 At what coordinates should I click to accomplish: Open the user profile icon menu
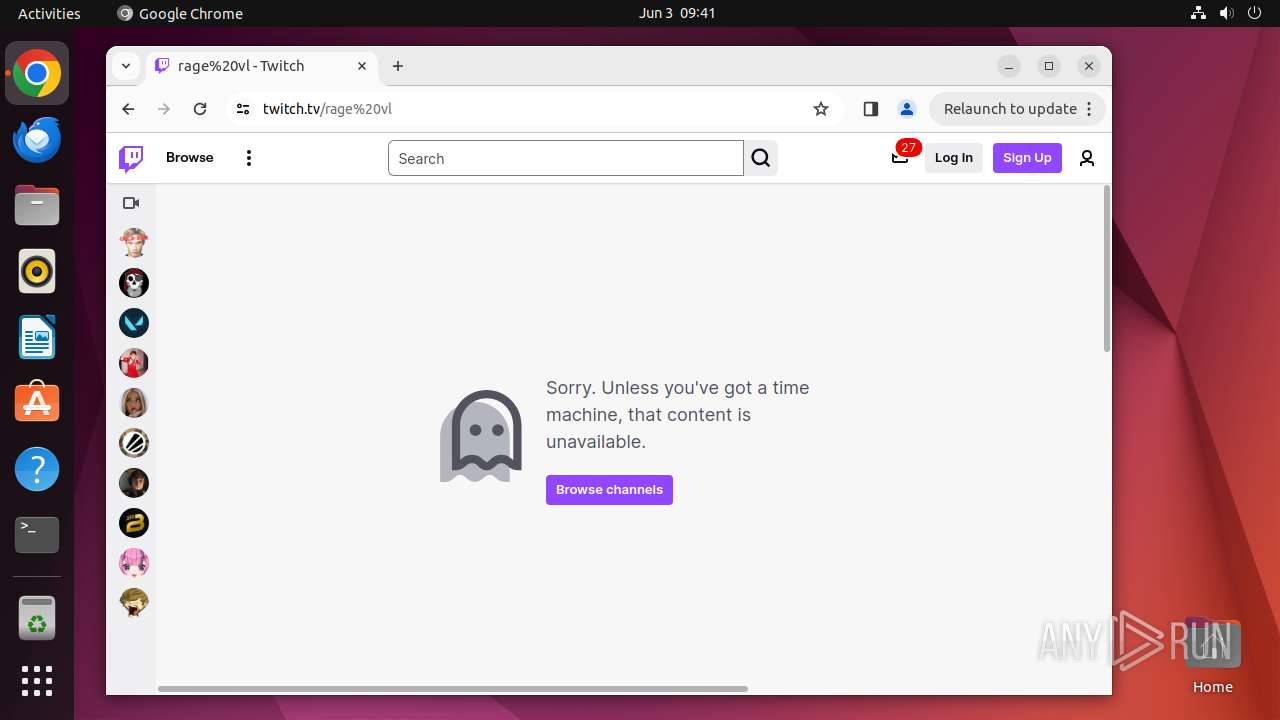1087,158
